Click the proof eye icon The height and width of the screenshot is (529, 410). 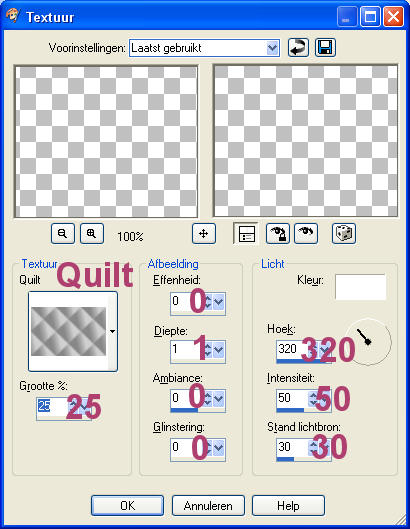click(306, 233)
